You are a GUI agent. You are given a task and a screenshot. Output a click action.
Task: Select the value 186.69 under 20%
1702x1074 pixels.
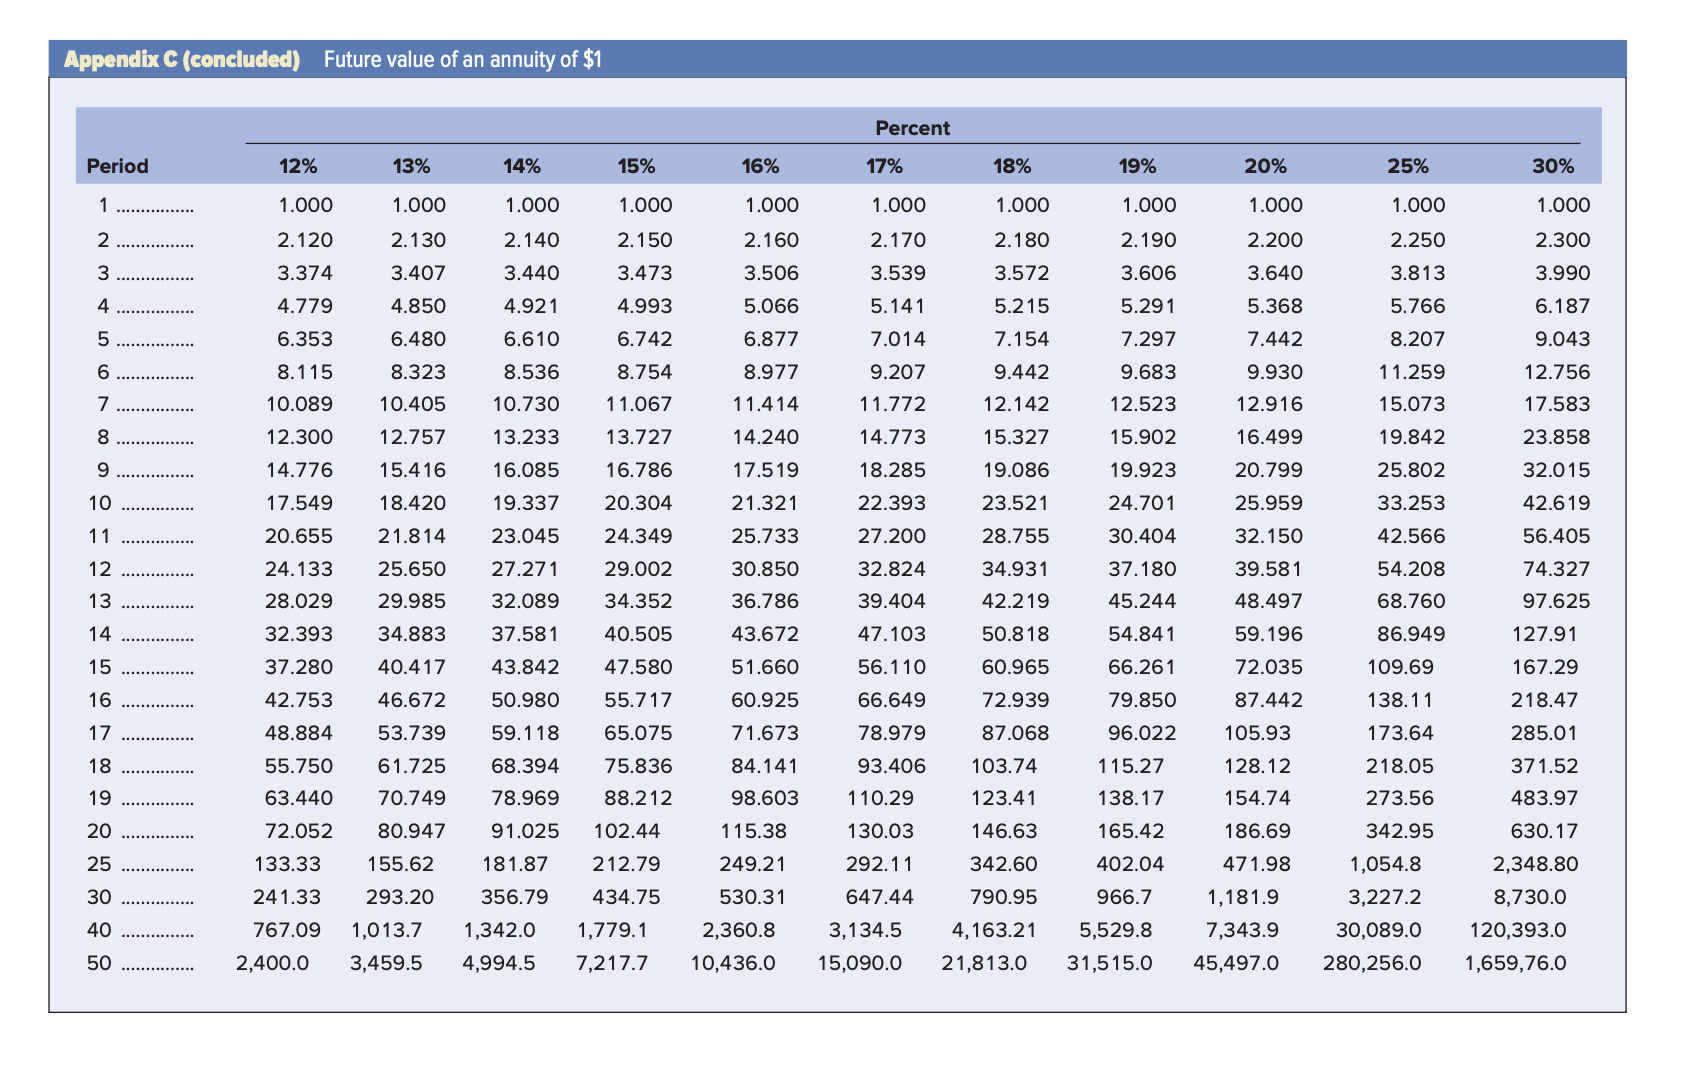pos(1256,831)
